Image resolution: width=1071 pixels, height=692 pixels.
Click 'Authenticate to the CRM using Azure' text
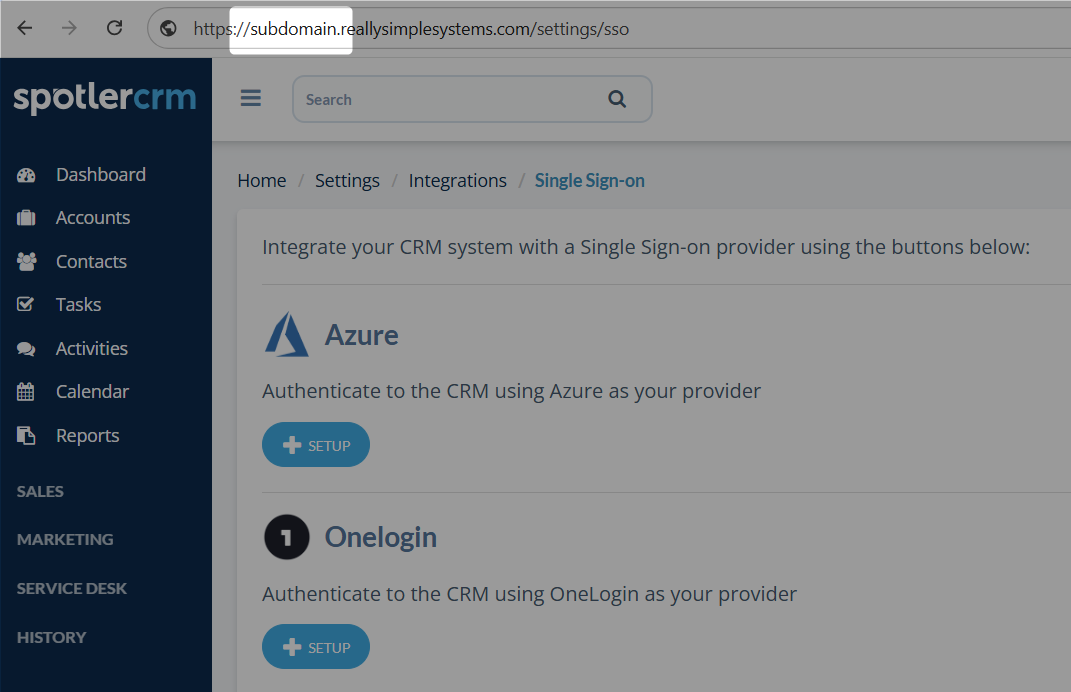[512, 391]
